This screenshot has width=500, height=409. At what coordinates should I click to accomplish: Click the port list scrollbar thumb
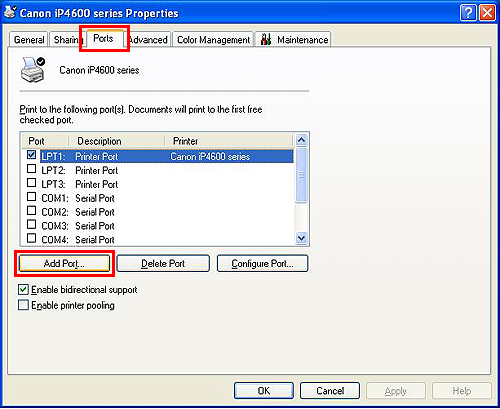[x=301, y=175]
